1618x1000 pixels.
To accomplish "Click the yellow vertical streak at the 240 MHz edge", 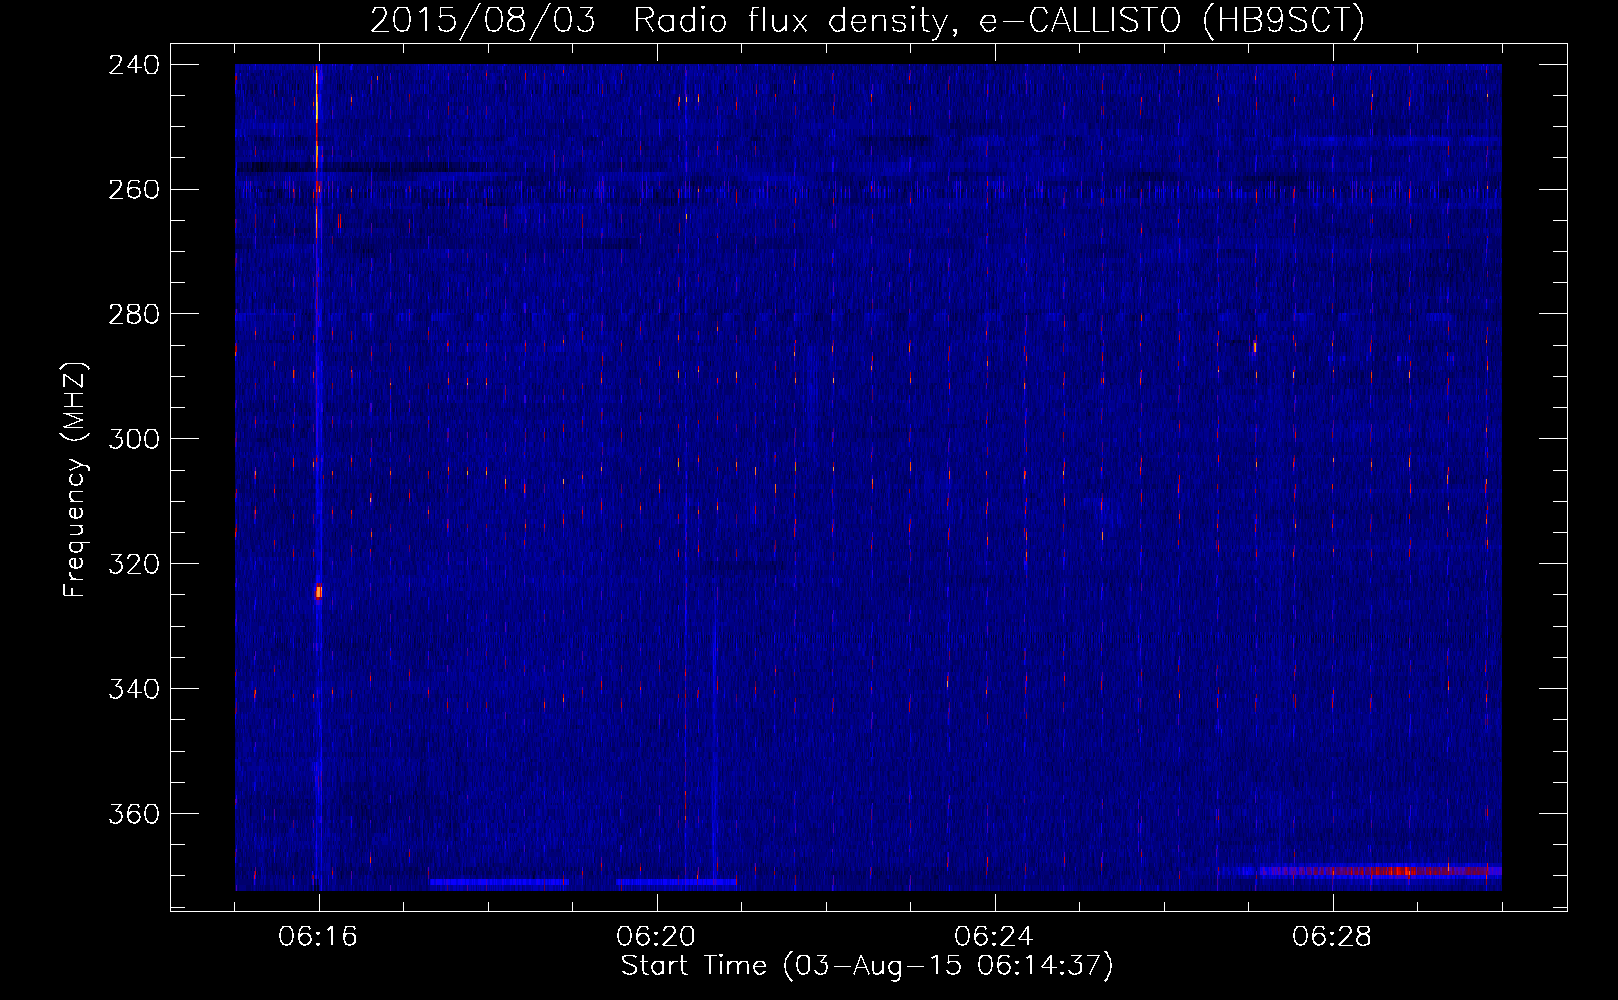I will pyautogui.click(x=316, y=95).
